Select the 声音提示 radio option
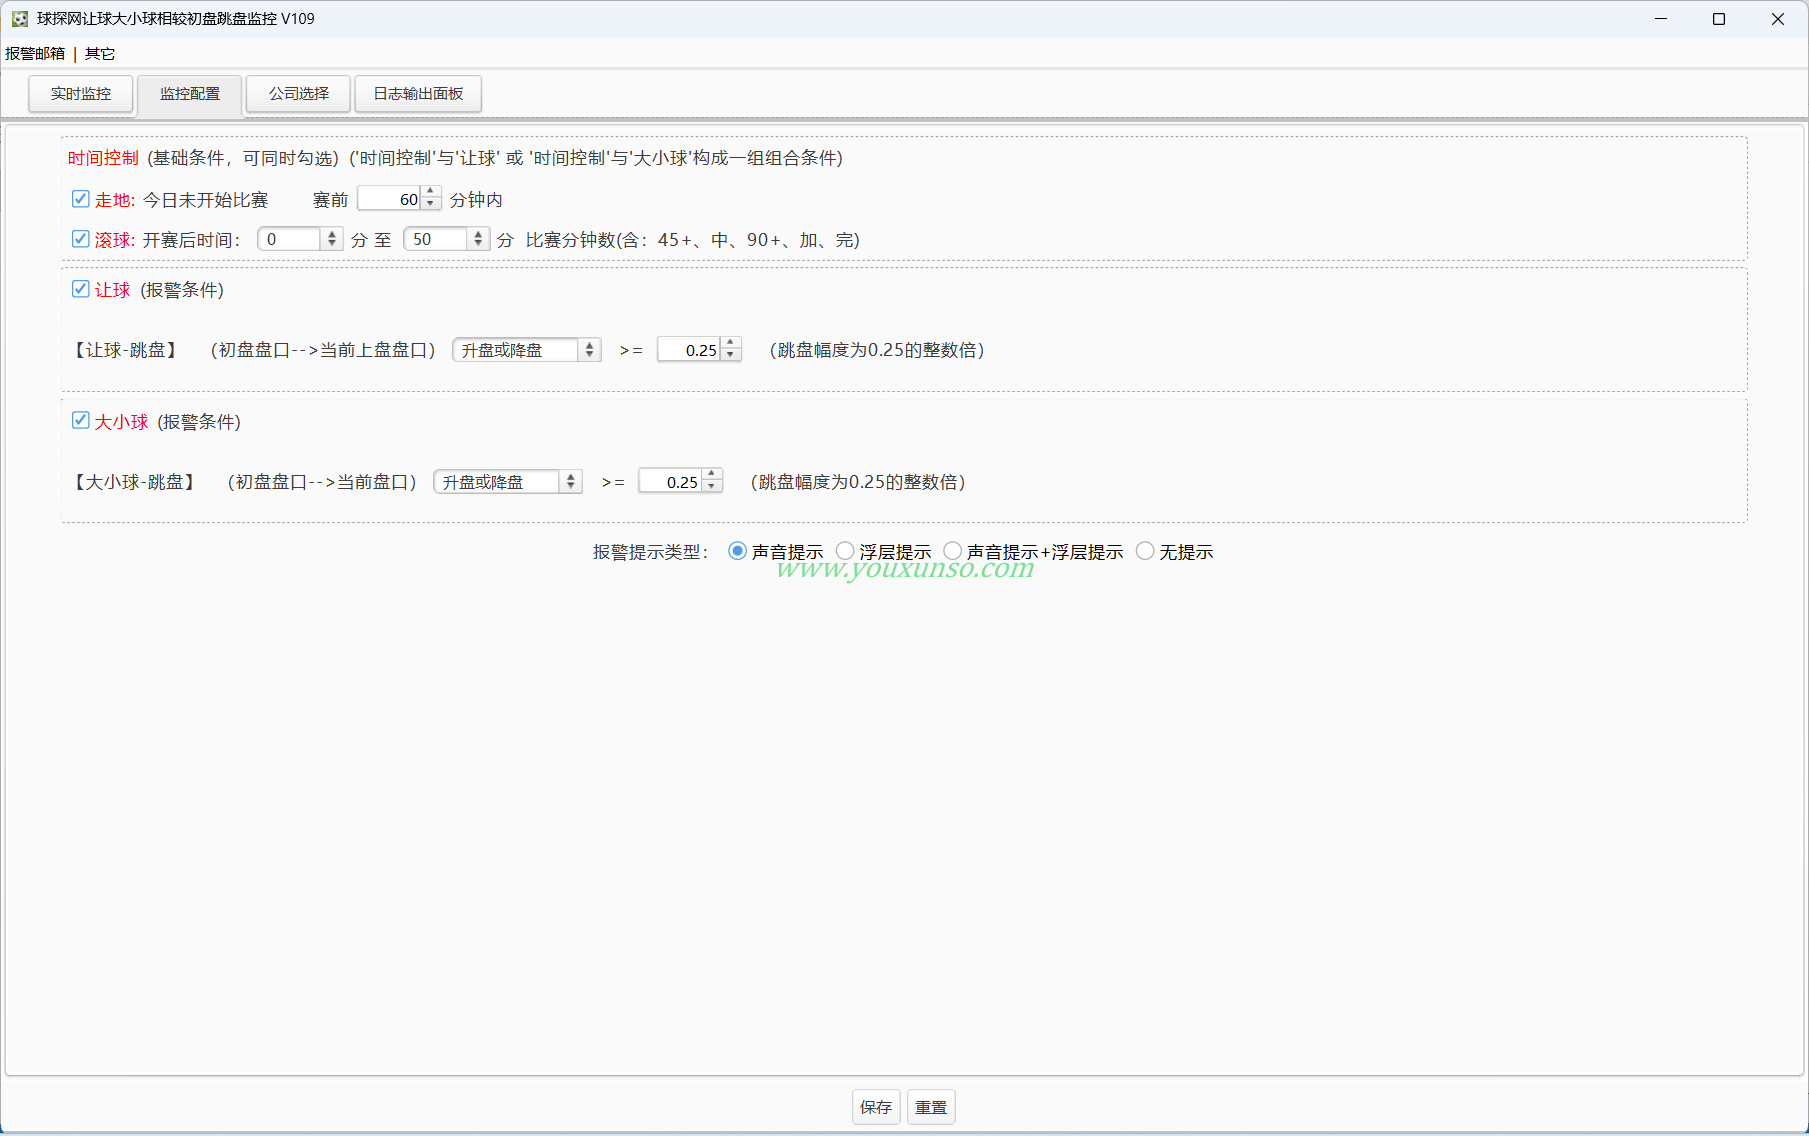The width and height of the screenshot is (1809, 1136). (x=737, y=551)
